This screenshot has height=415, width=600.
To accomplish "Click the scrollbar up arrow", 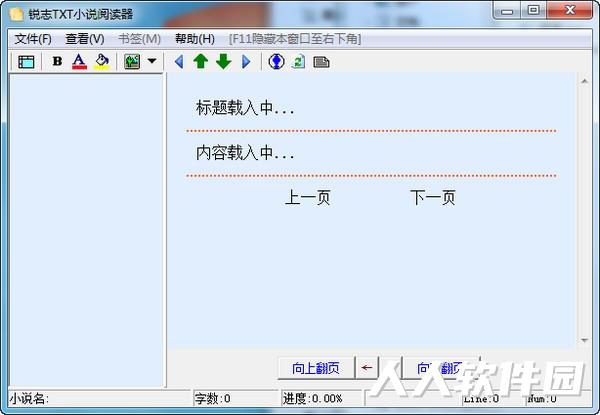I will tap(584, 81).
